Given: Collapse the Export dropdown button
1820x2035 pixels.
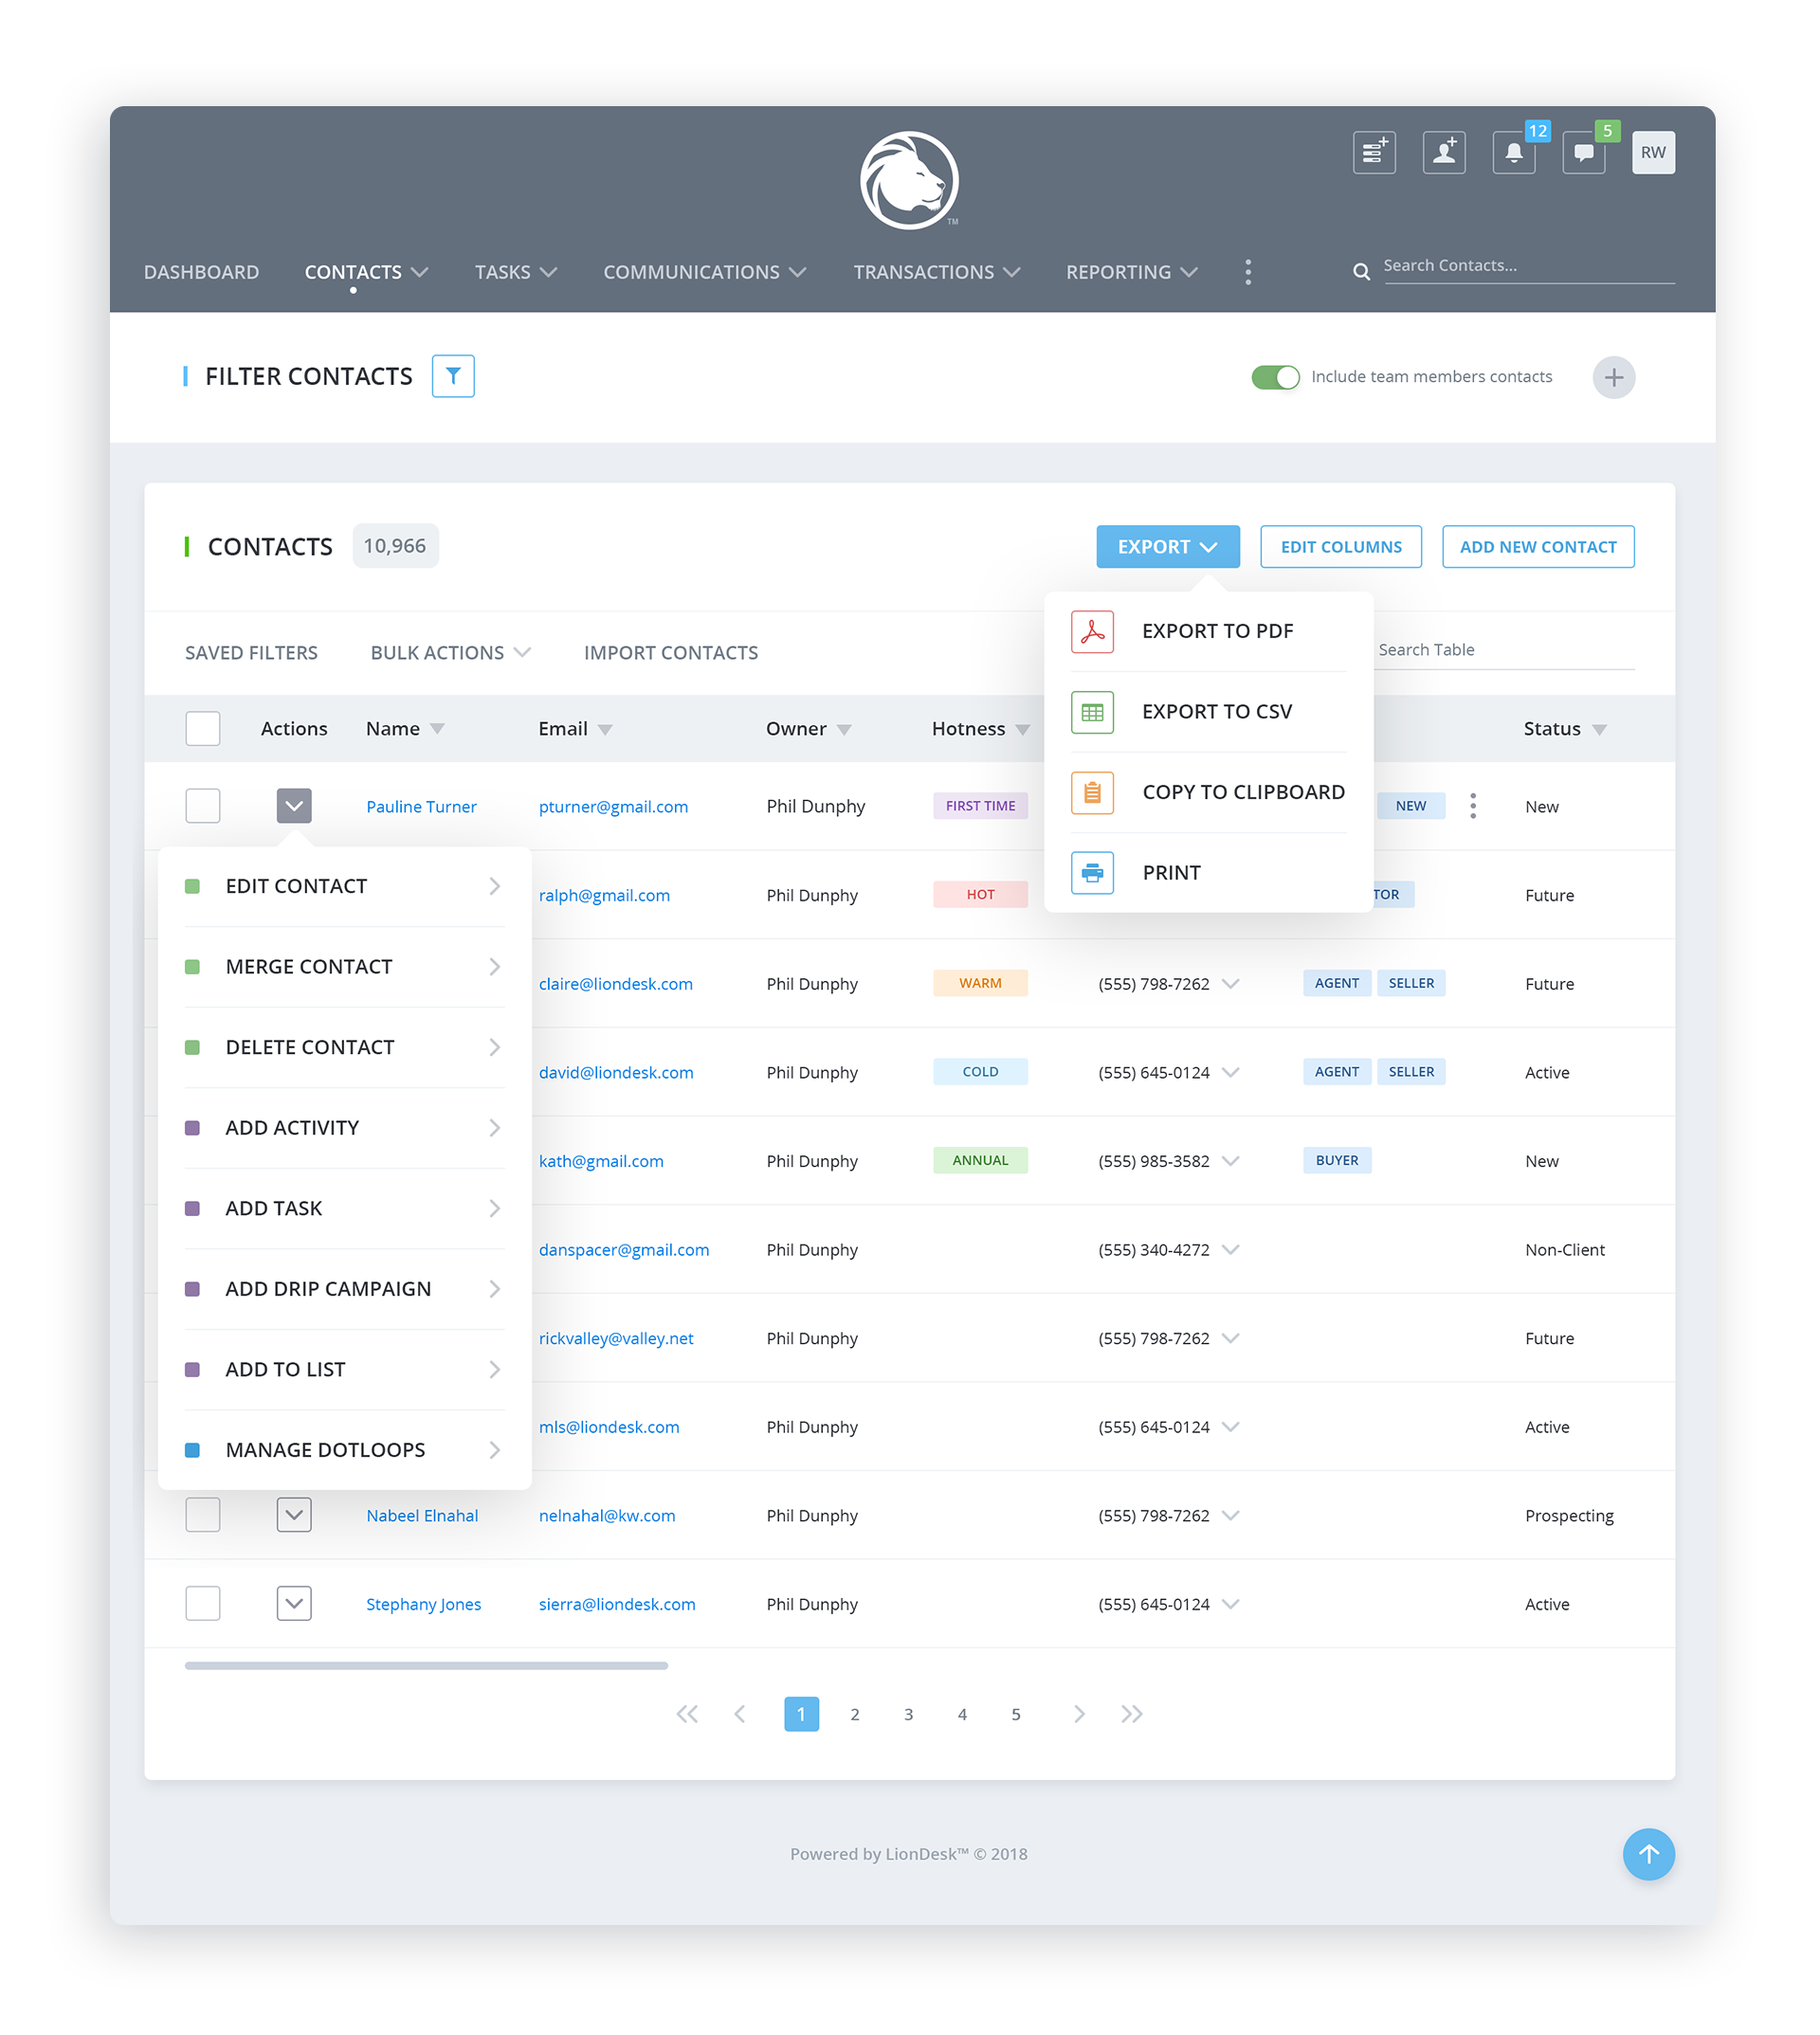Looking at the screenshot, I should click(1167, 546).
